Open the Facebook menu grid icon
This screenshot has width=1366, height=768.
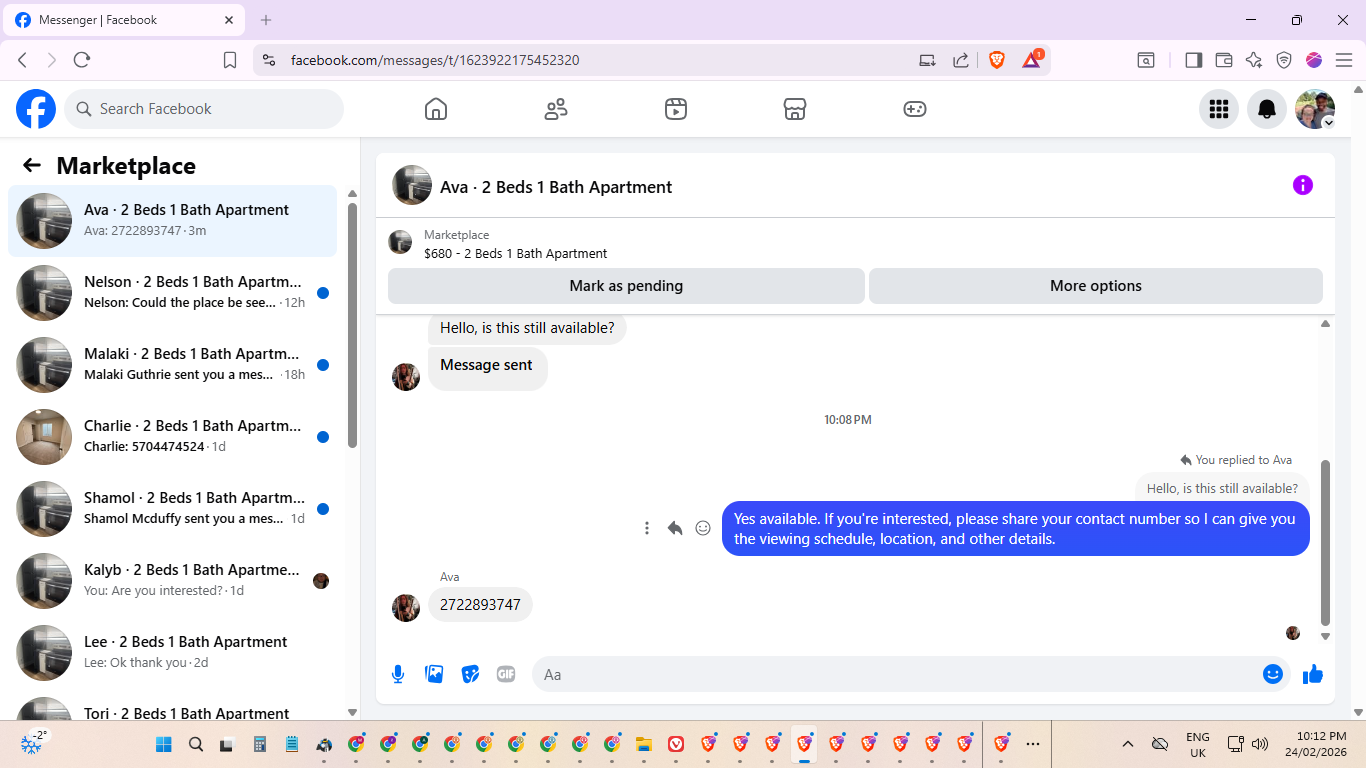point(1219,109)
